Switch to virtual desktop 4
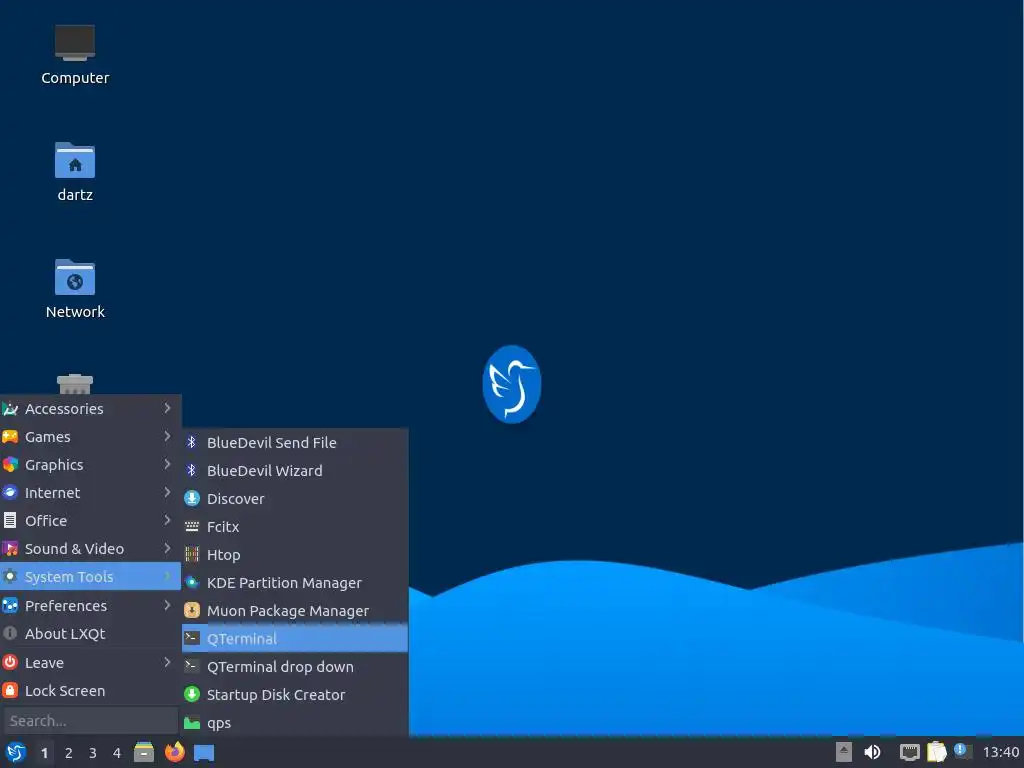 pos(117,753)
